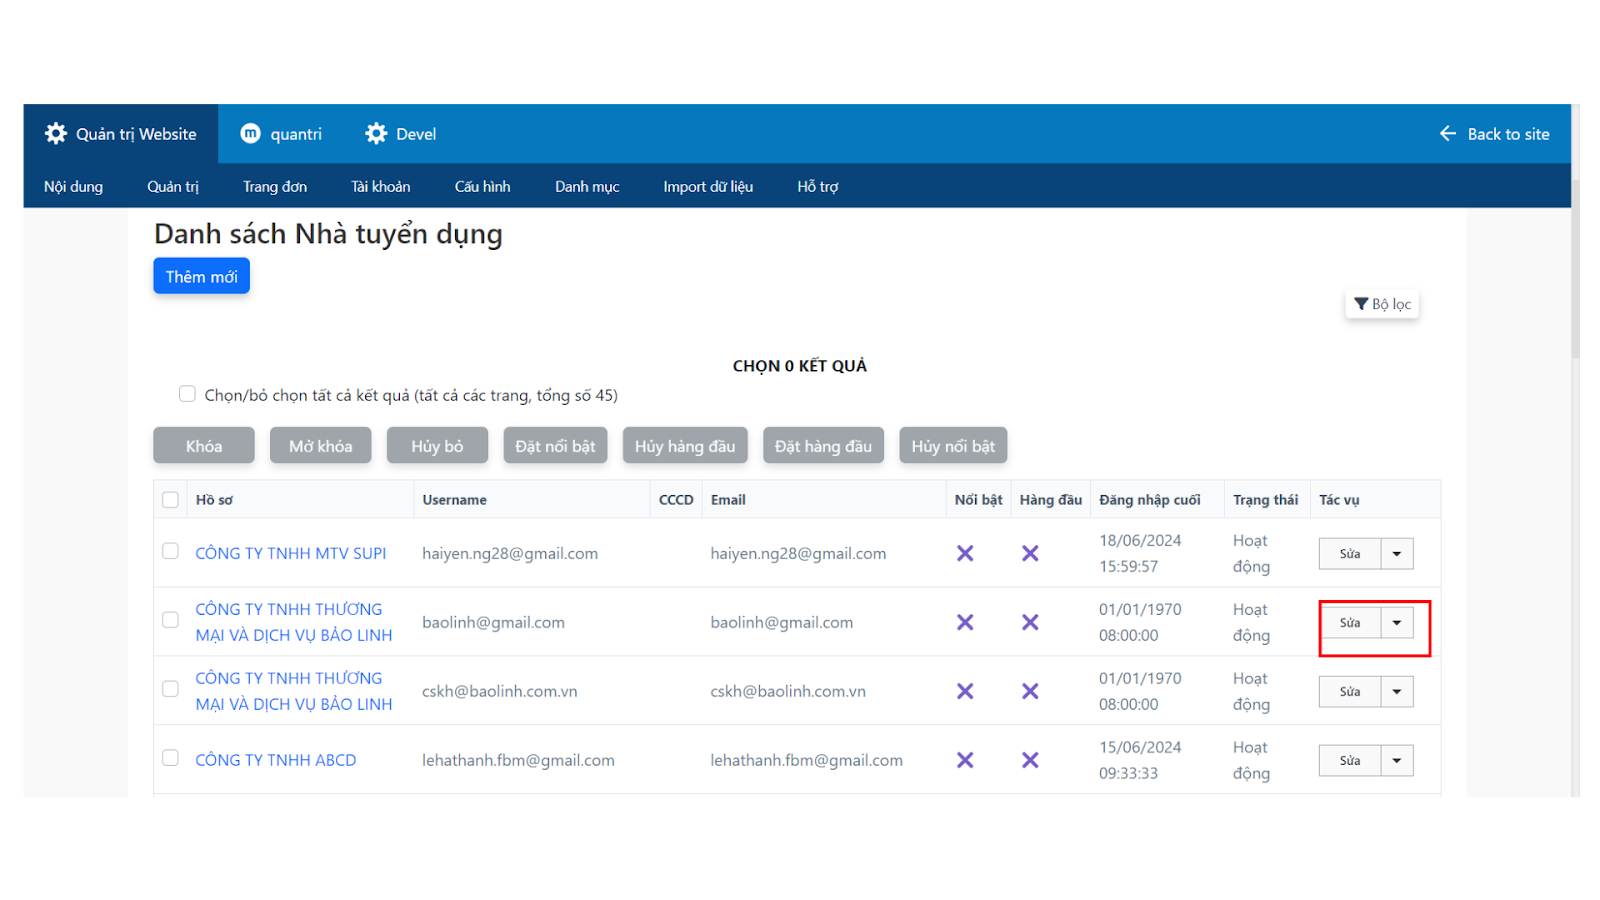Expand action dropdown for CÔNG TY TNHH ABCD
Screen dimensions: 1600x900
coord(1397,761)
